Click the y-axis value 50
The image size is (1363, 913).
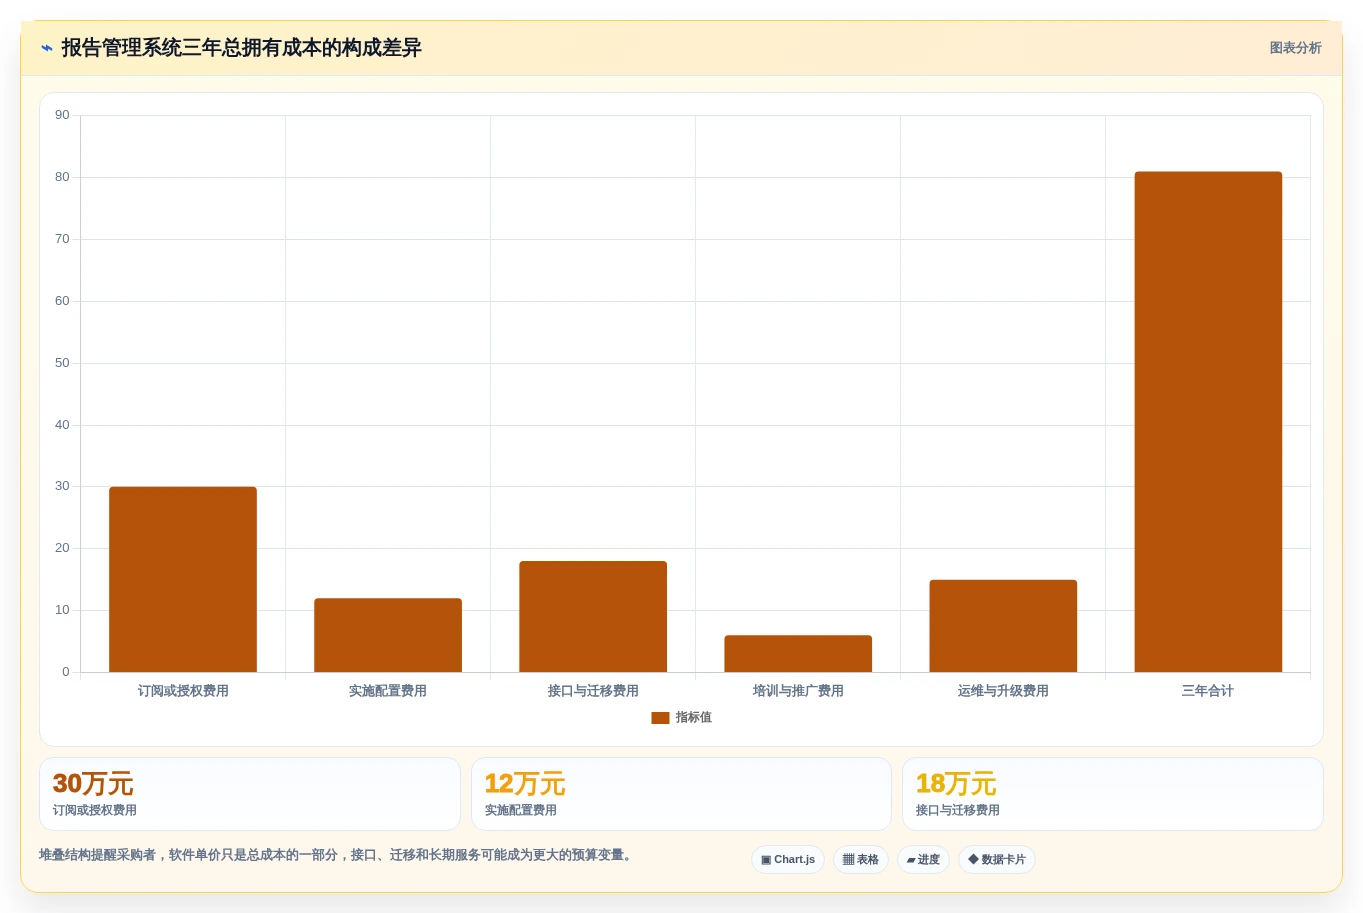coord(62,363)
